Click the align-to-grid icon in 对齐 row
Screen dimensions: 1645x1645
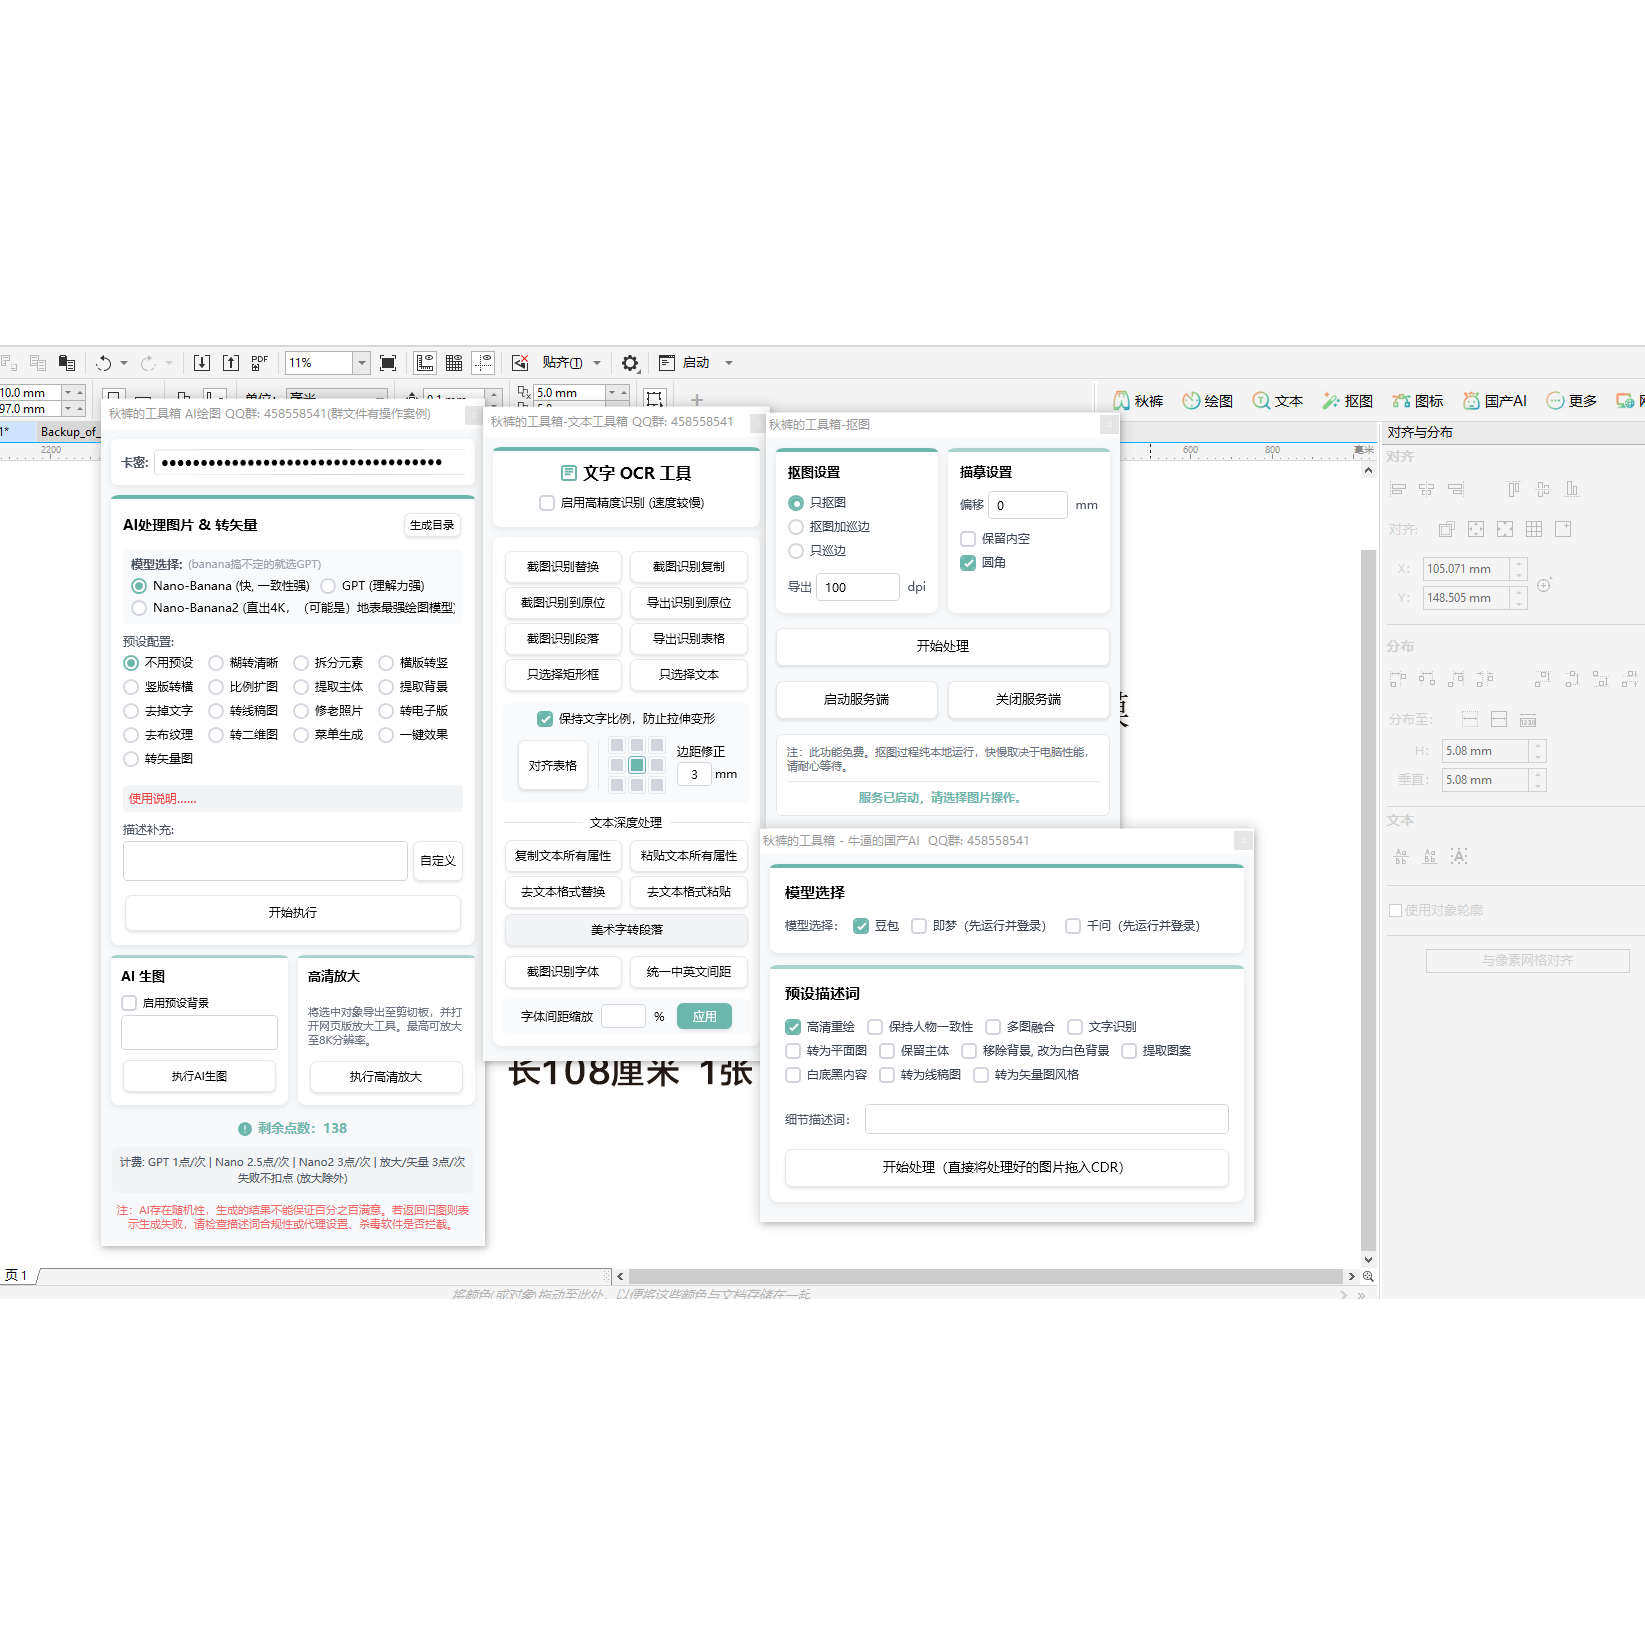[x=1534, y=529]
